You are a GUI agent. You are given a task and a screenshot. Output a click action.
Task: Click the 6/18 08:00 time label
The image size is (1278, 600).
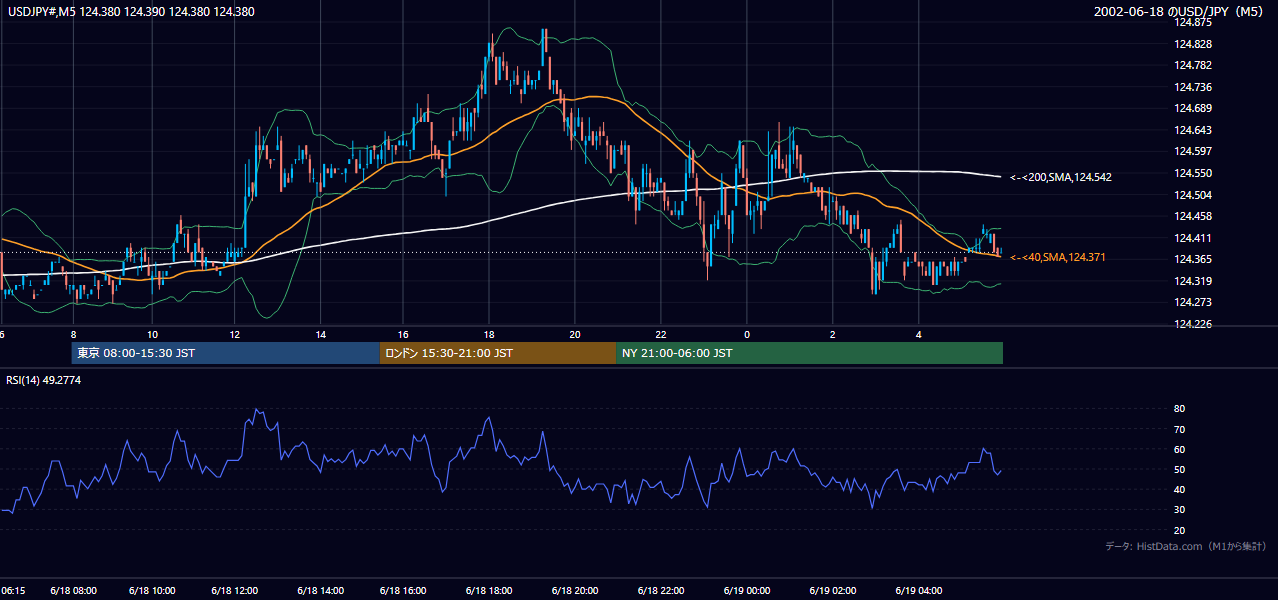pyautogui.click(x=72, y=591)
